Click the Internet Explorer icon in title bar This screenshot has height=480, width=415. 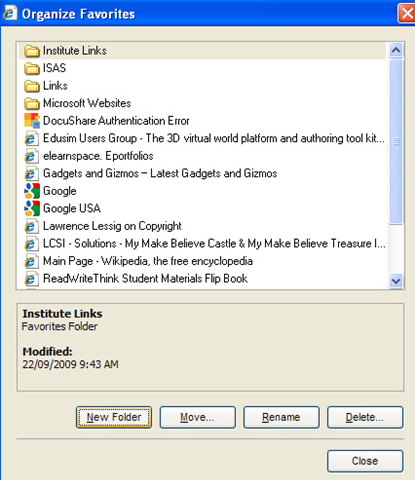pyautogui.click(x=10, y=13)
